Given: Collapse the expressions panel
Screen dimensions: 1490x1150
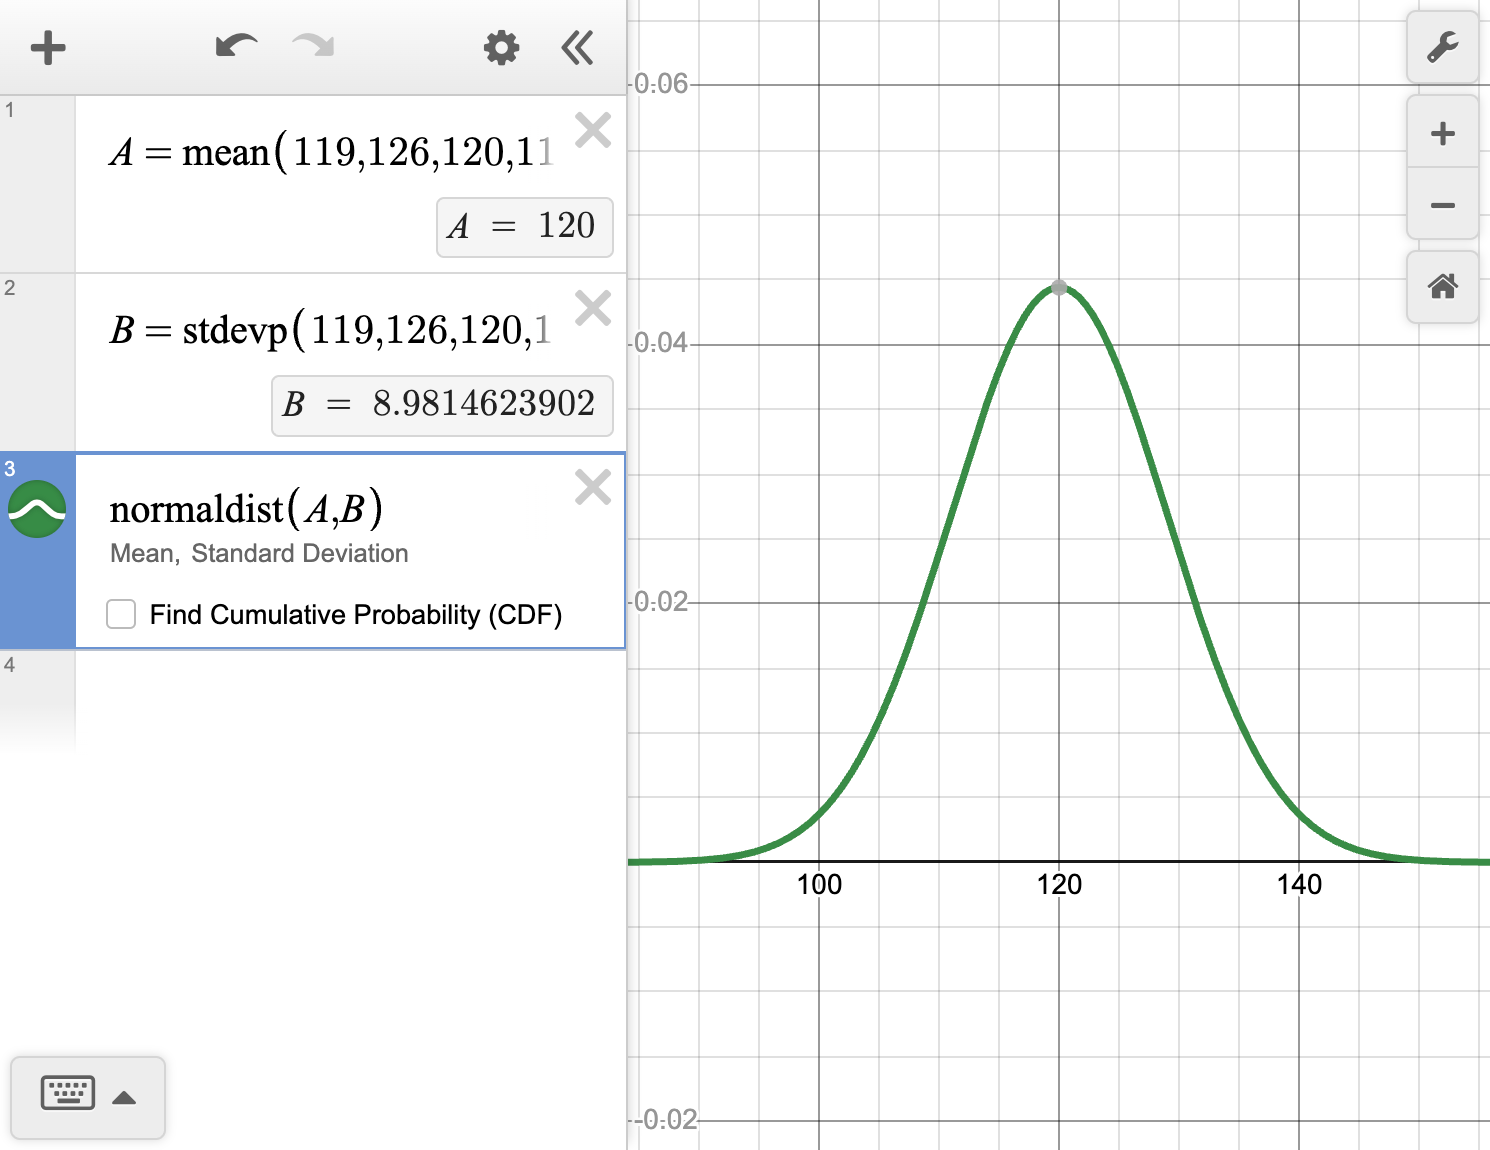Looking at the screenshot, I should (576, 47).
